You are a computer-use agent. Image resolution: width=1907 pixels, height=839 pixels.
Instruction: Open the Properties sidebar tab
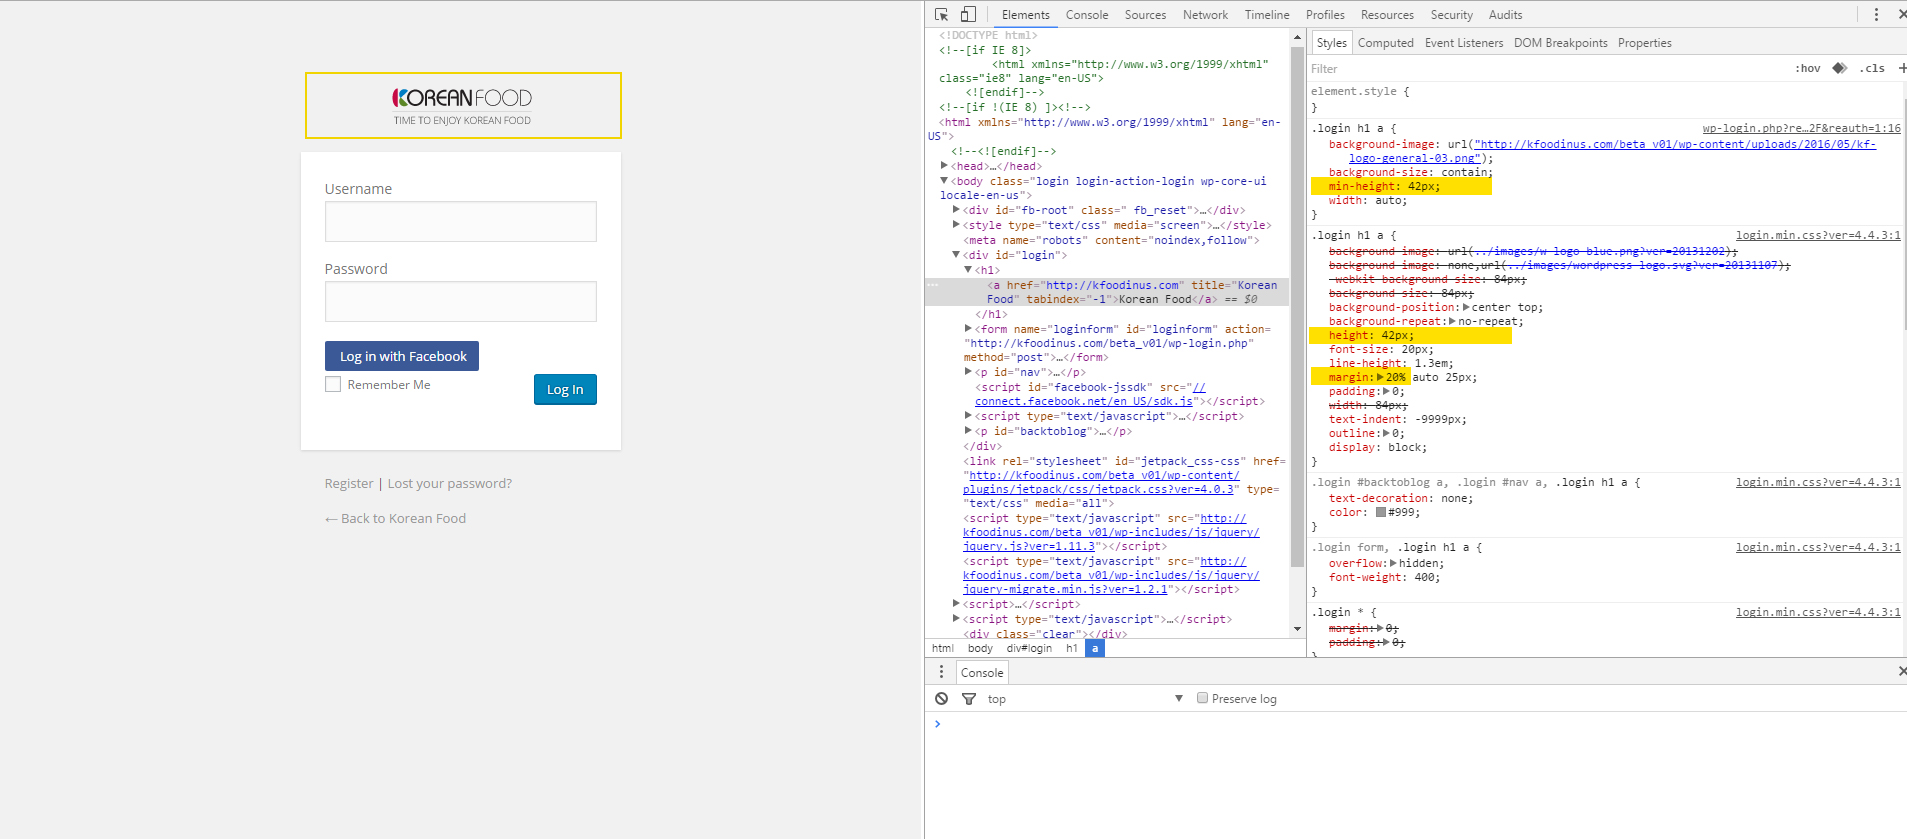click(1644, 43)
